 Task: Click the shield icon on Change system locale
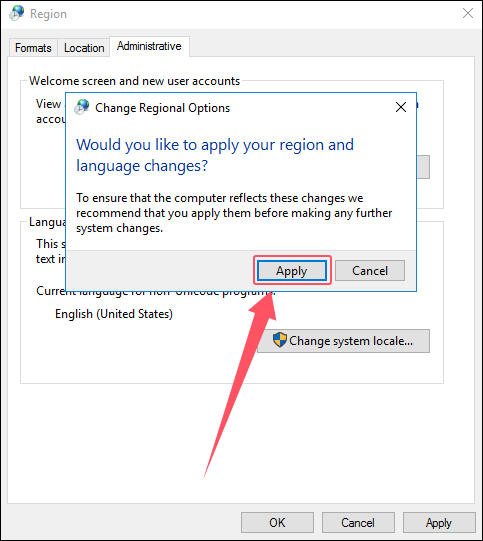[279, 340]
